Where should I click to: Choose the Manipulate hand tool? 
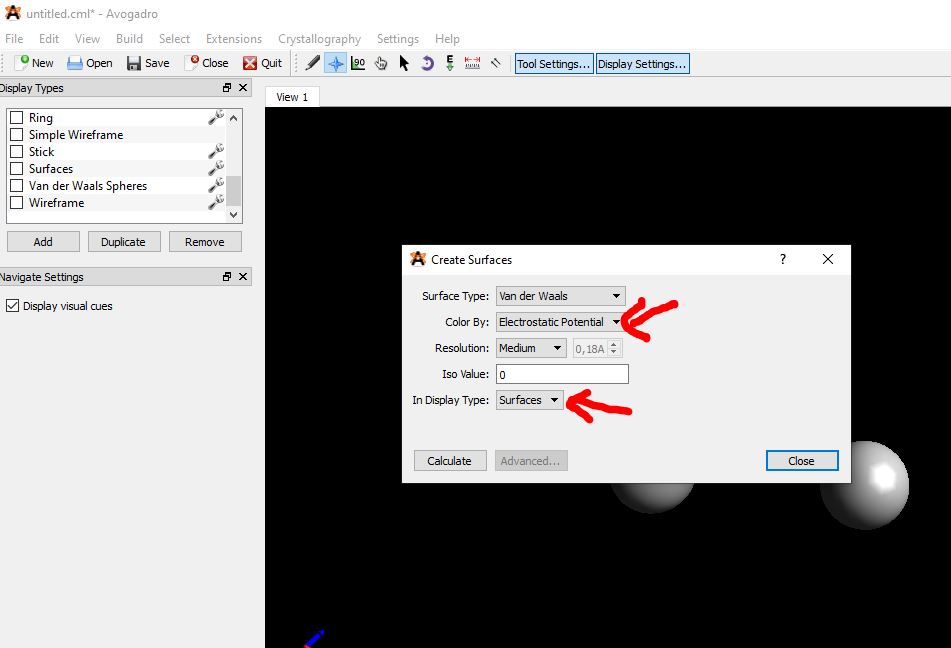click(x=381, y=63)
